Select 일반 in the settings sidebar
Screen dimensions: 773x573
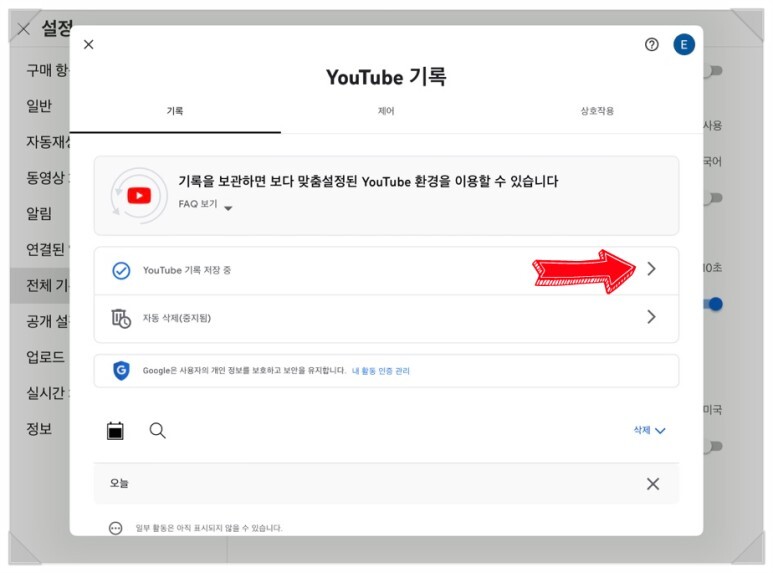[x=39, y=106]
